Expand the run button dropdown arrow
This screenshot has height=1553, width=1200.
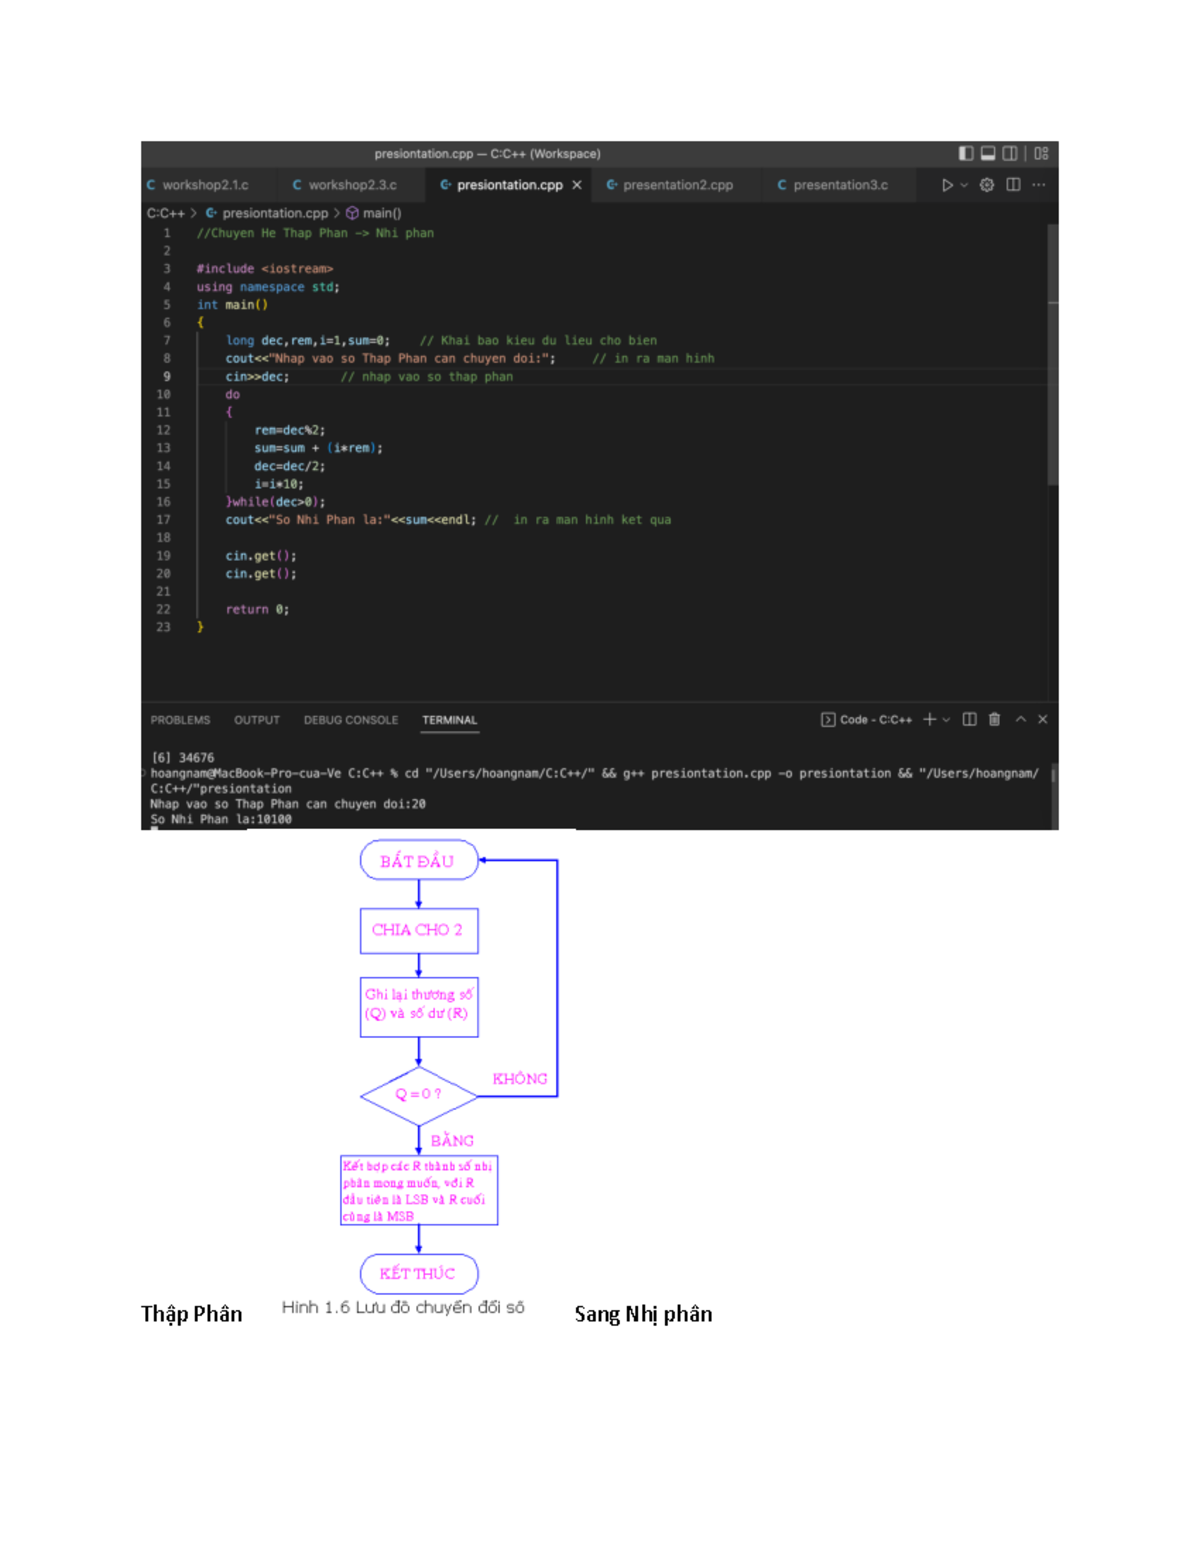964,185
